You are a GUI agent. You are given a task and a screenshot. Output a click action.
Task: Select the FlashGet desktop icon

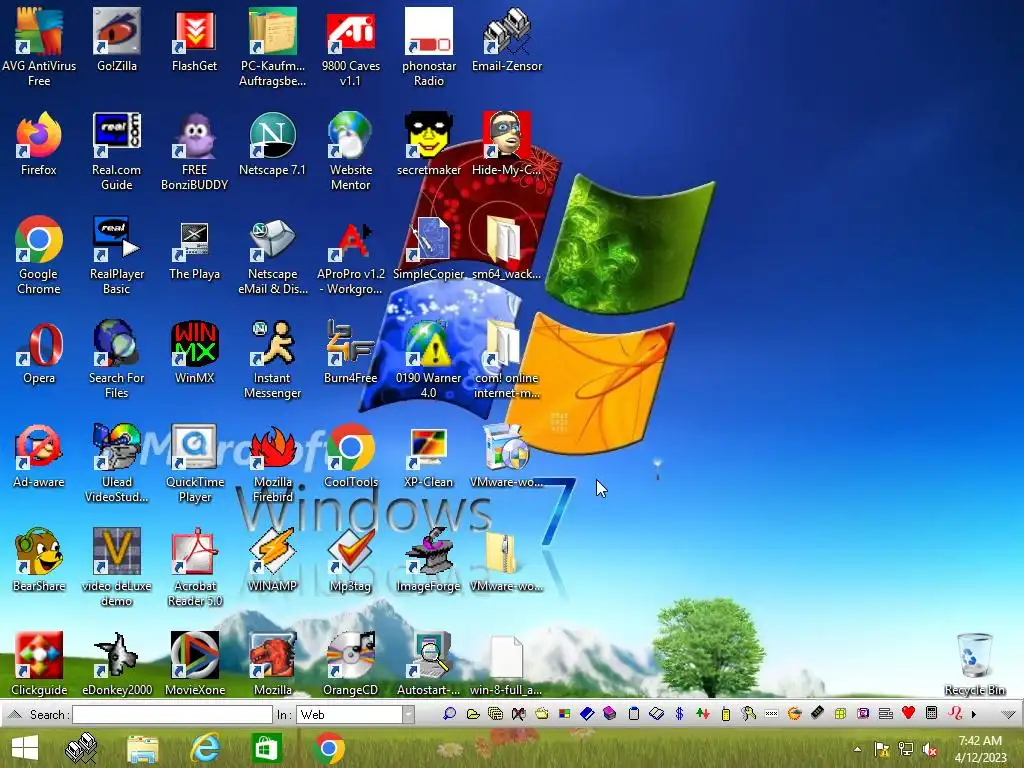pos(195,39)
